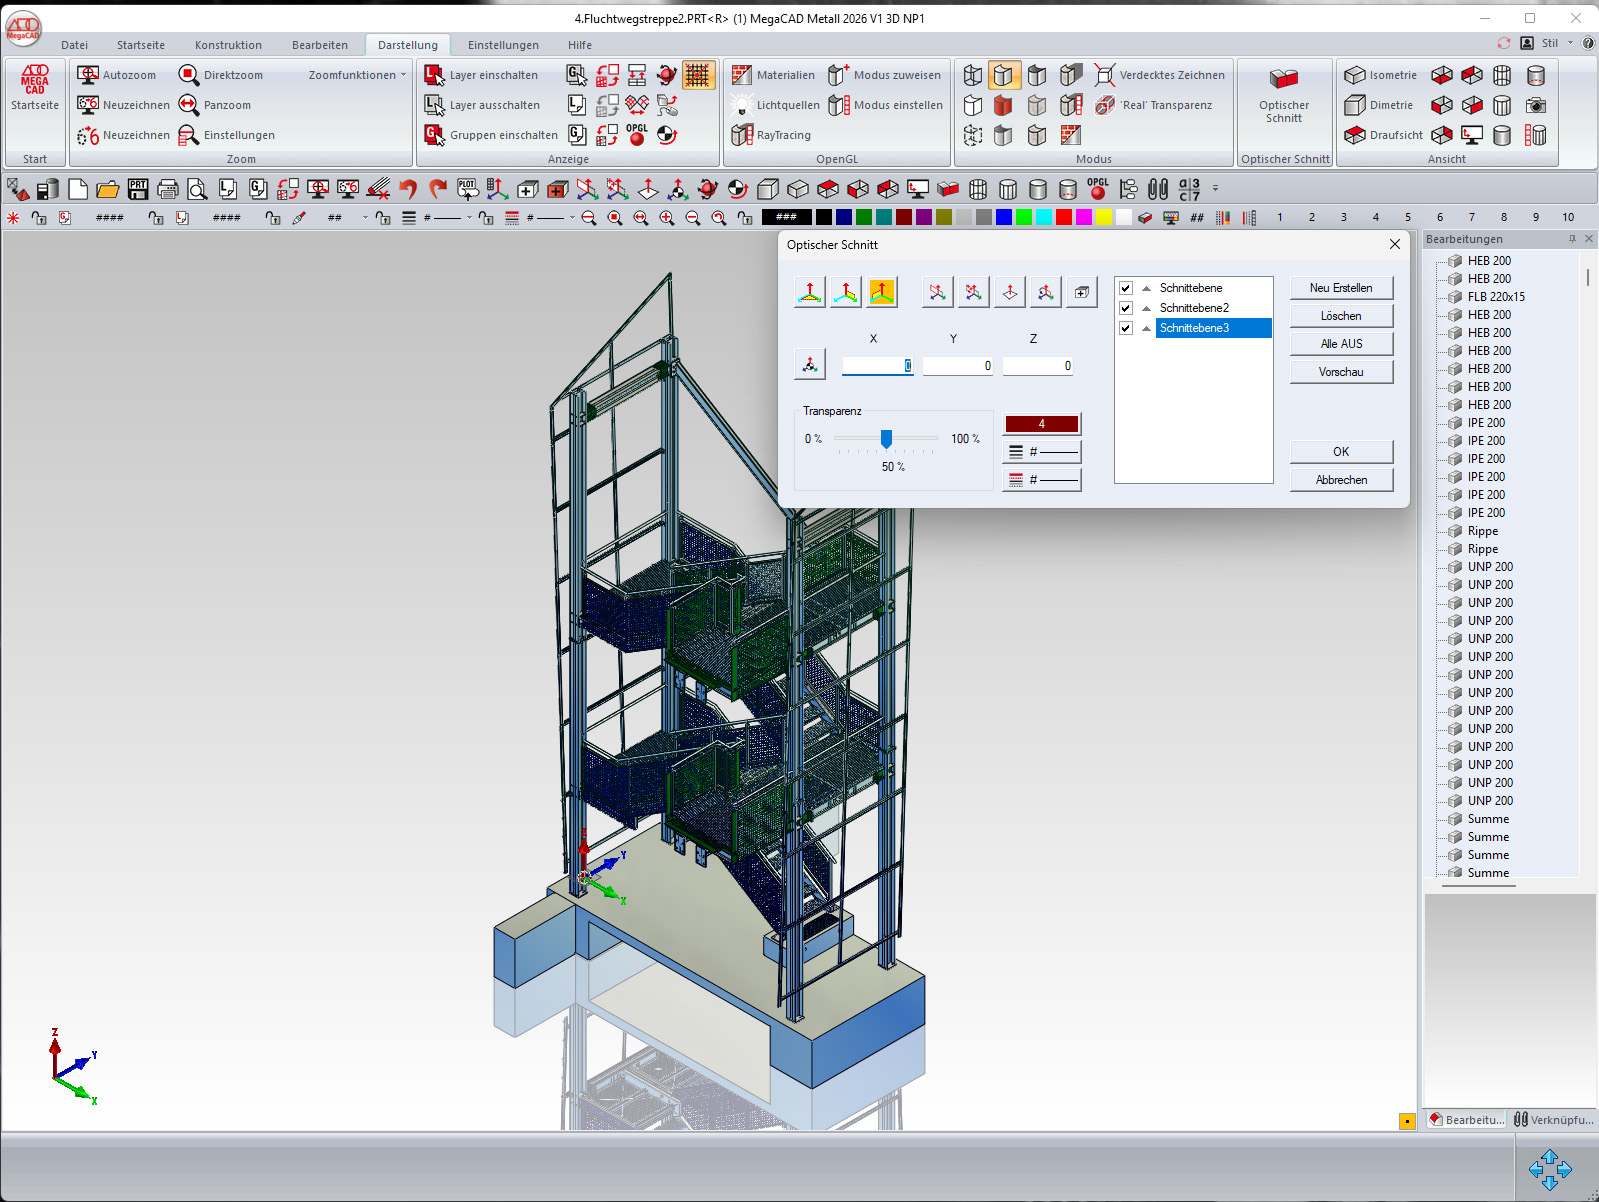Image resolution: width=1599 pixels, height=1202 pixels.
Task: Disable the Schnittebene3 checkbox
Action: [1126, 328]
